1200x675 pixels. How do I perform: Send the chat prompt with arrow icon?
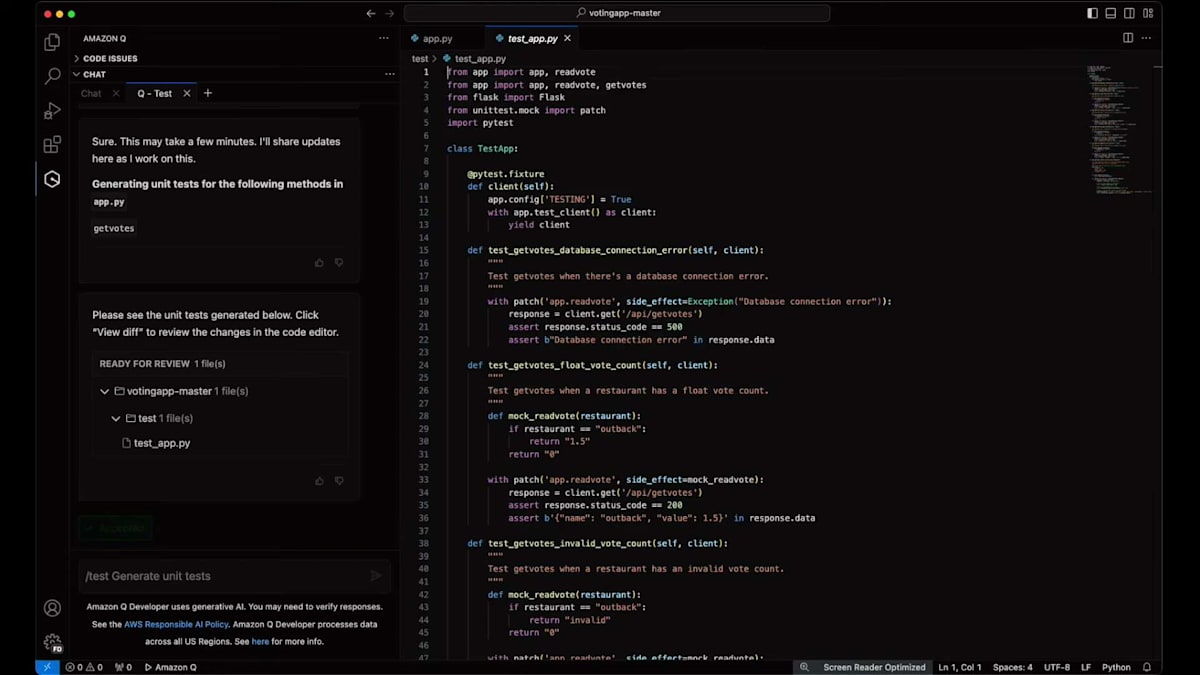click(376, 576)
